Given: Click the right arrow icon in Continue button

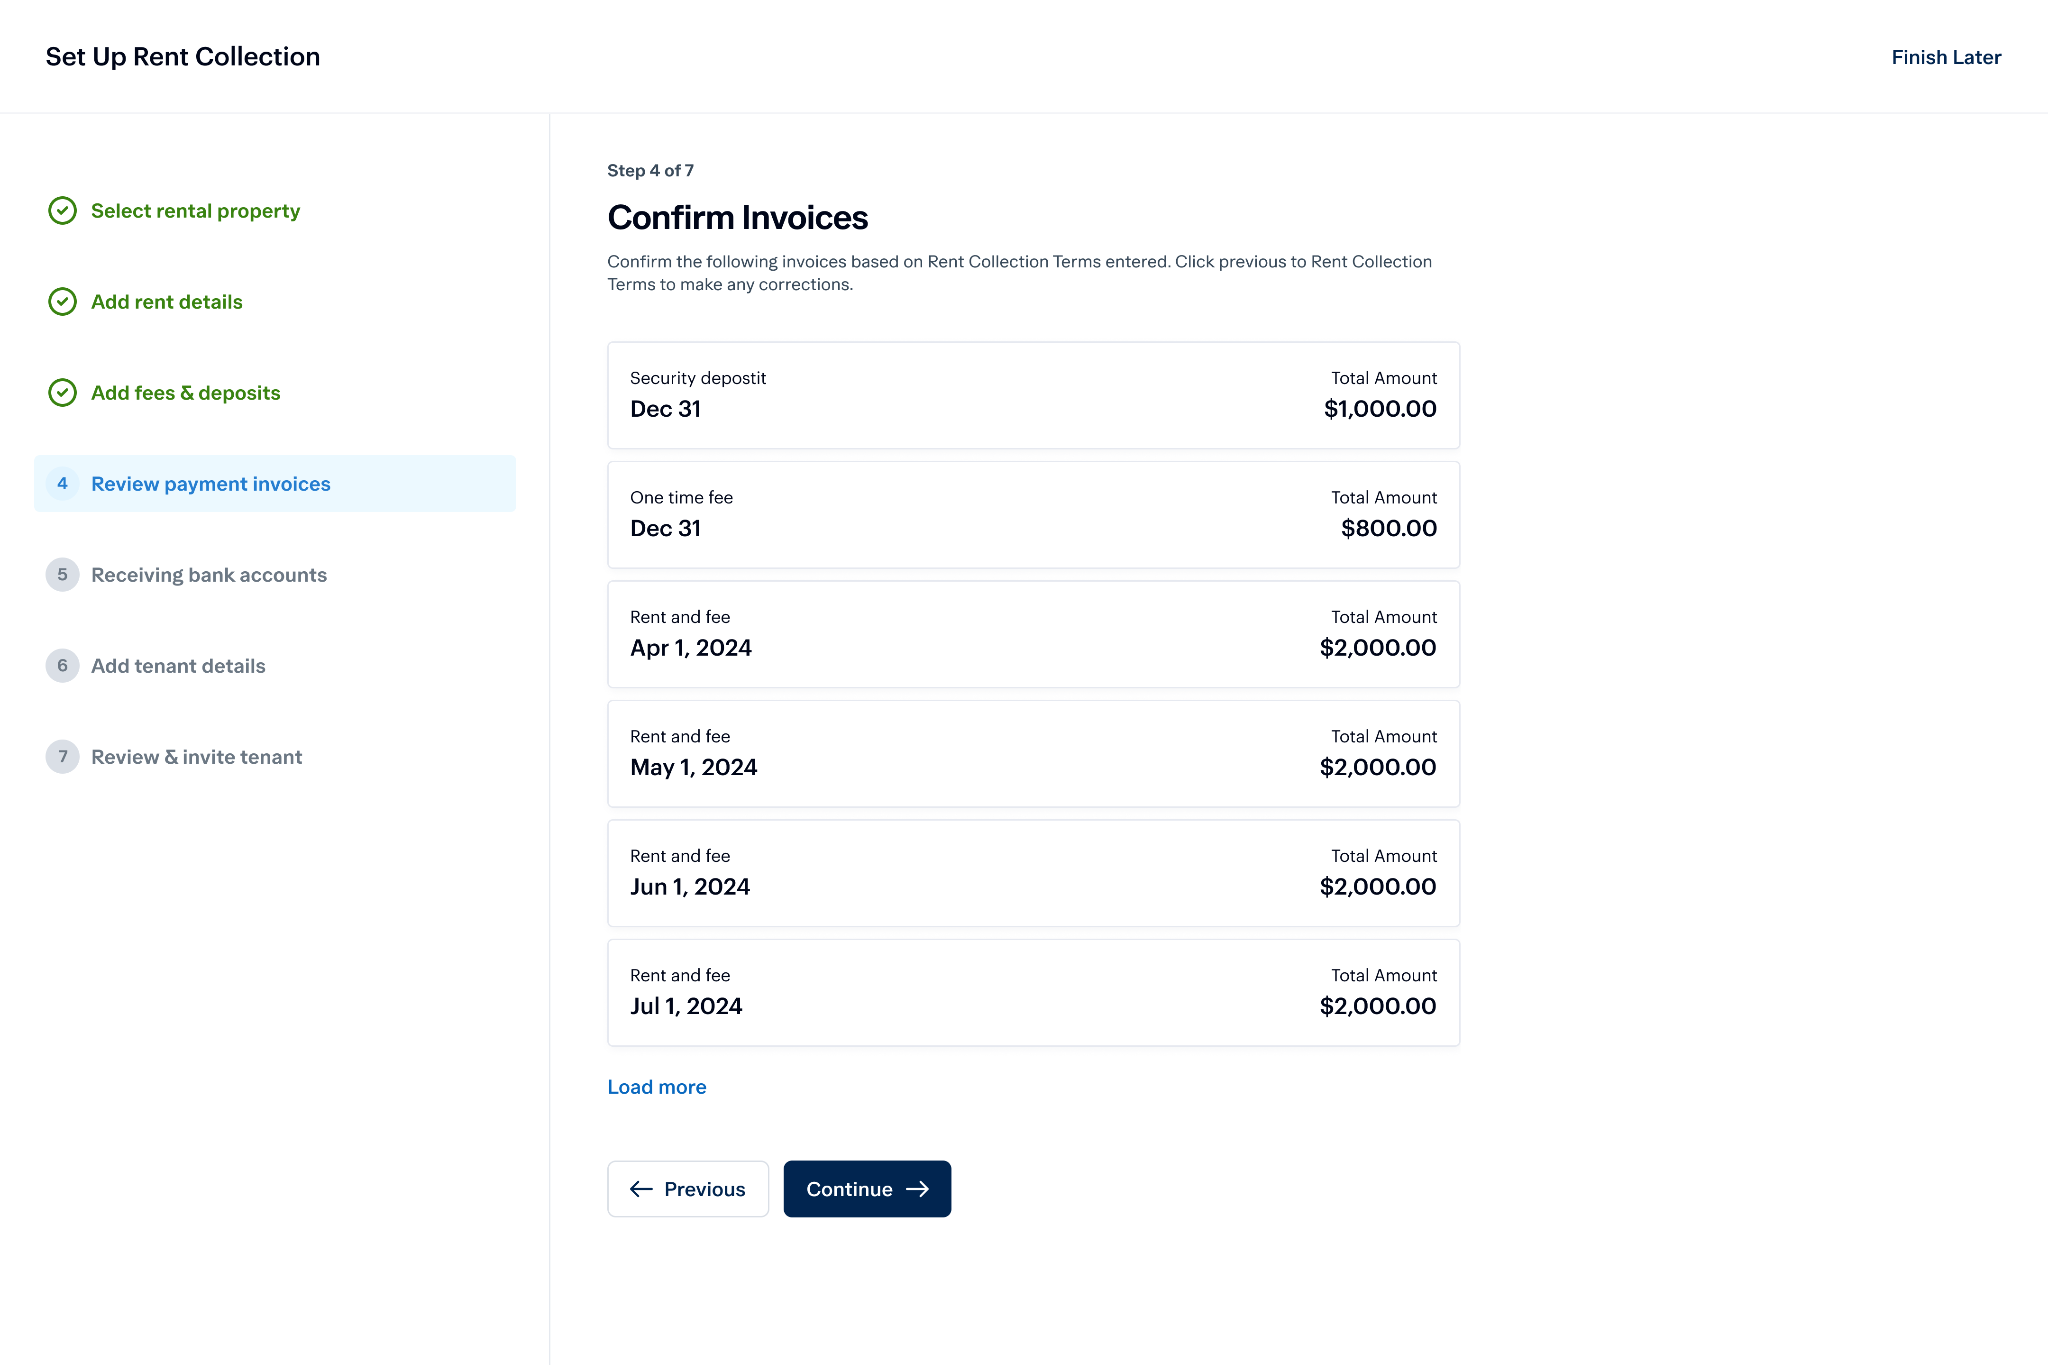Looking at the screenshot, I should tap(918, 1189).
